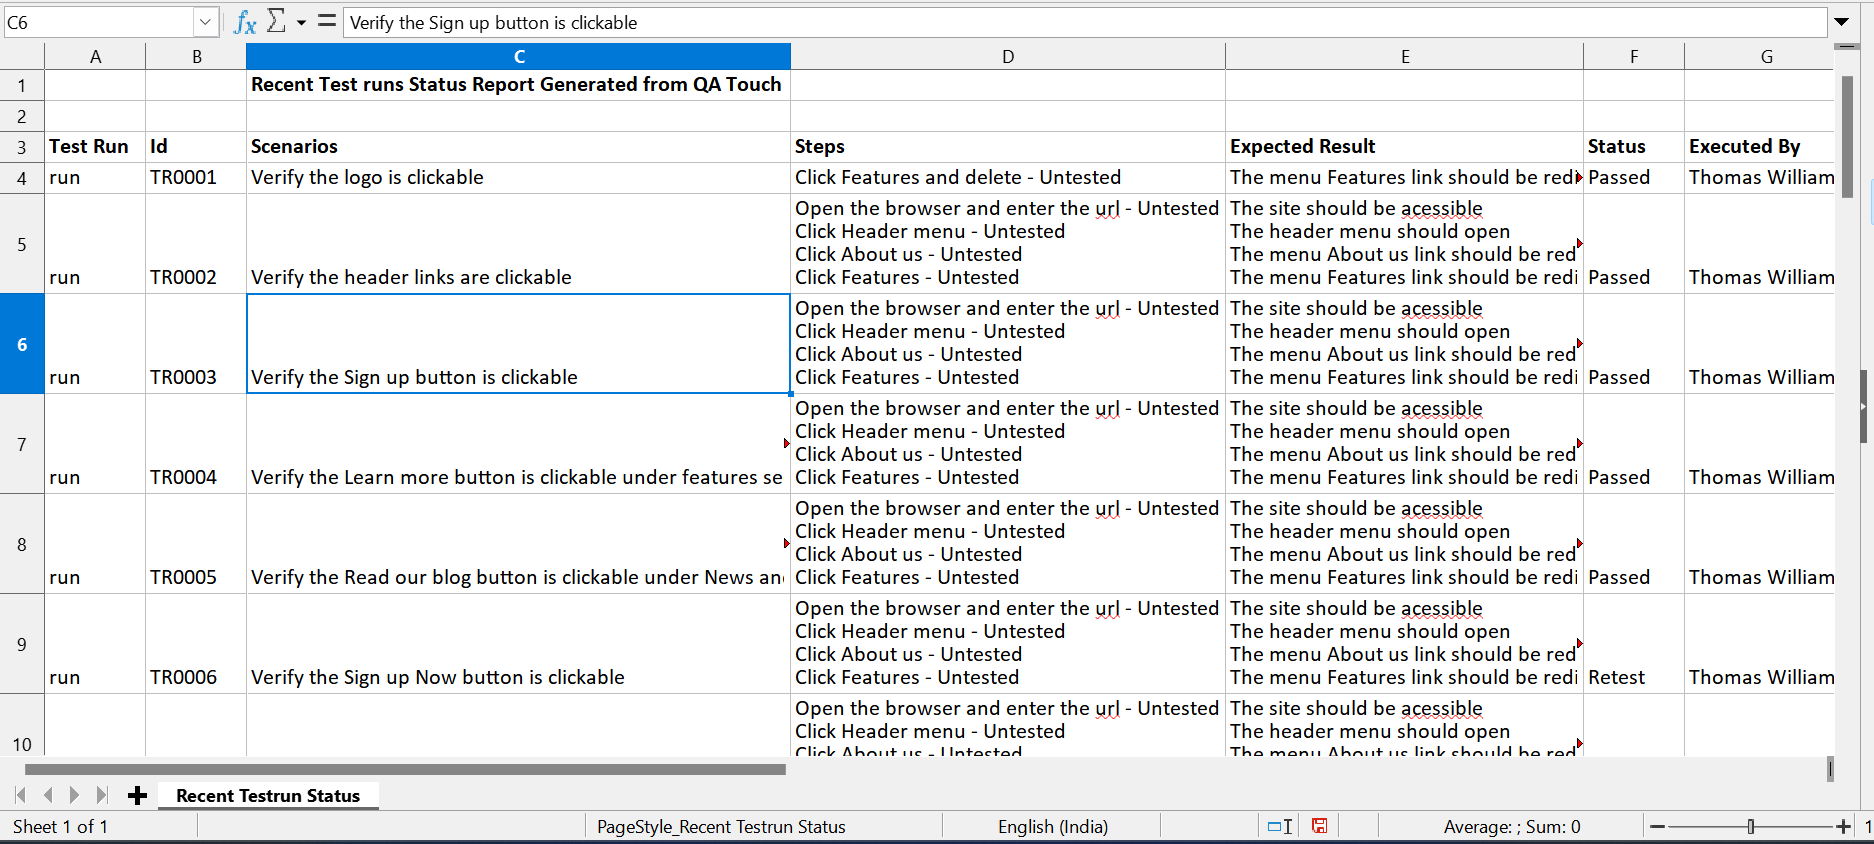1874x844 pixels.
Task: Click cell TR0001
Action: click(196, 178)
